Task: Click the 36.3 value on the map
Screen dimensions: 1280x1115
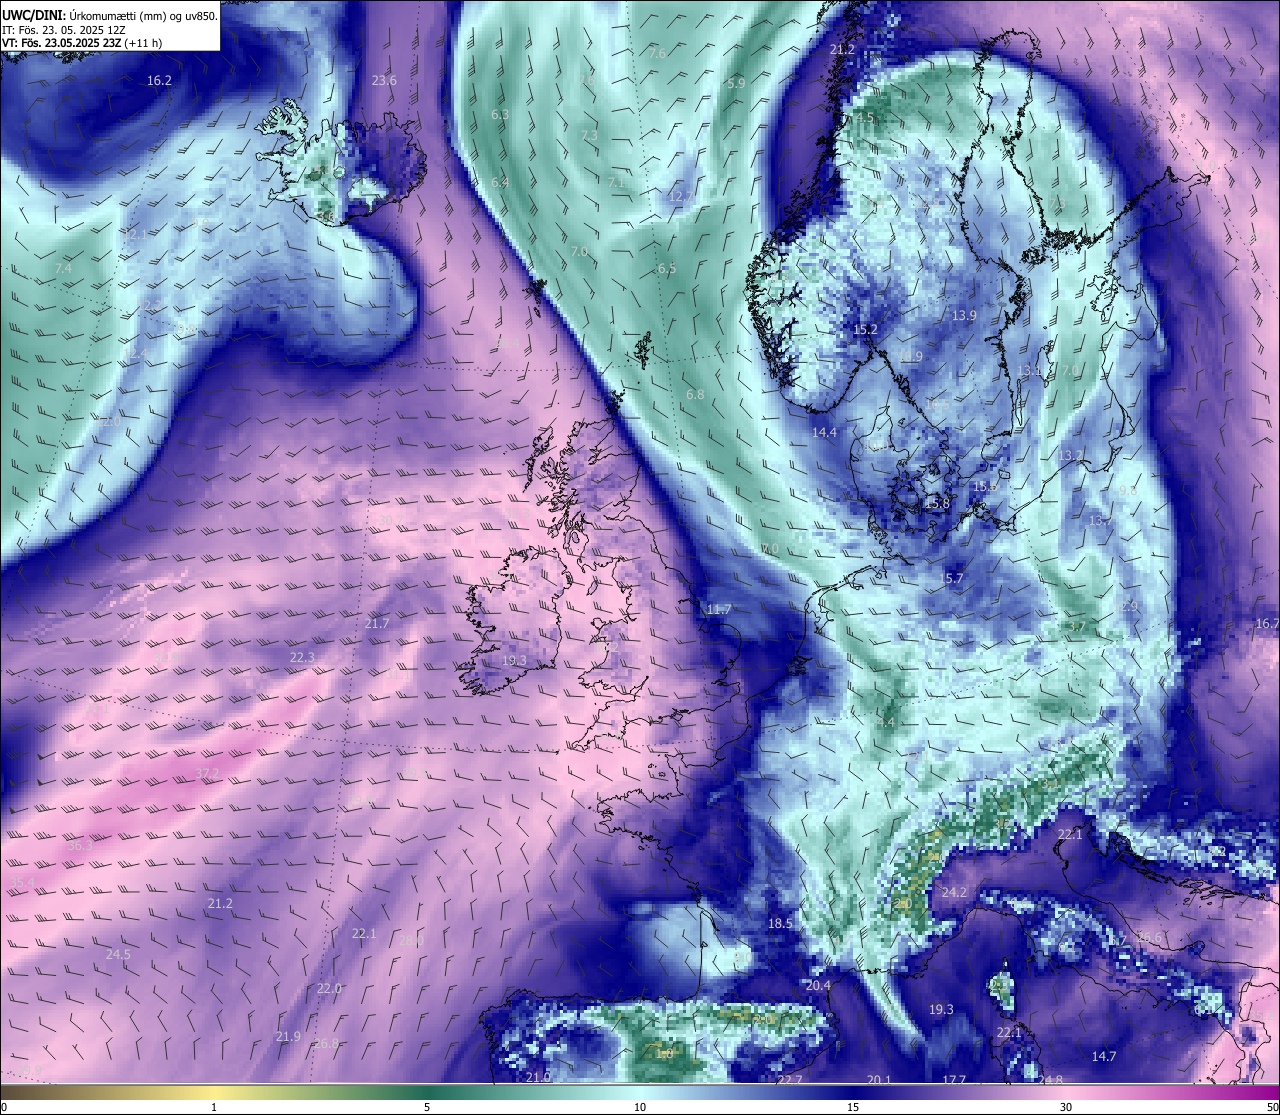Action: click(x=79, y=845)
